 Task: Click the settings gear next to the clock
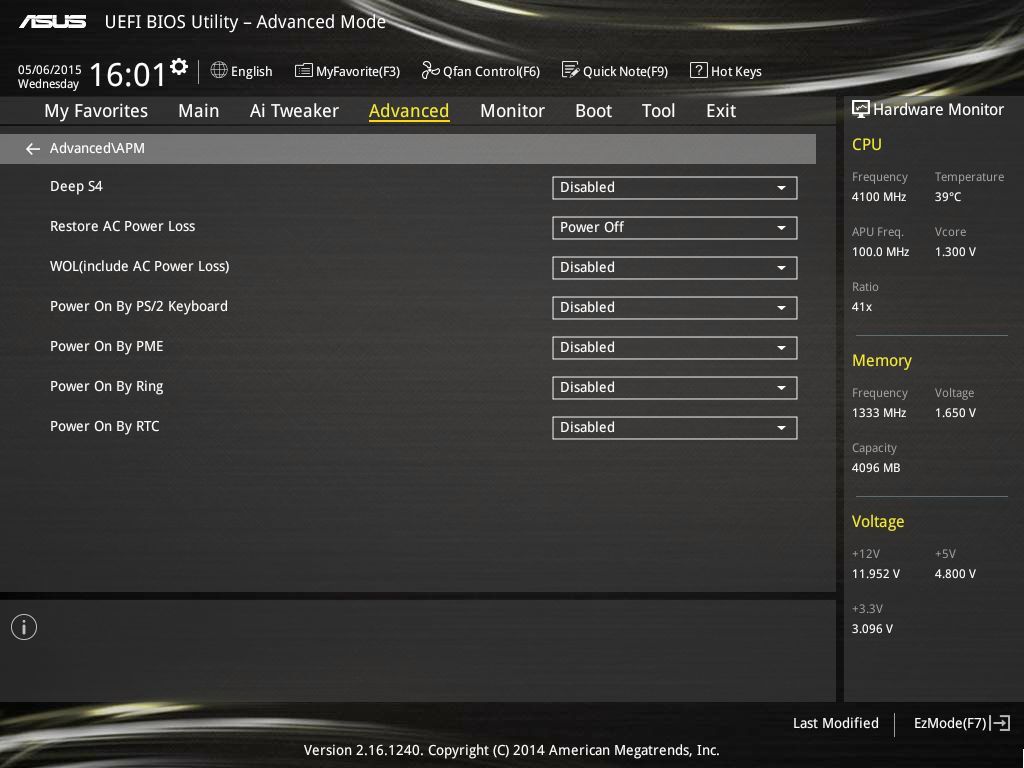178,67
